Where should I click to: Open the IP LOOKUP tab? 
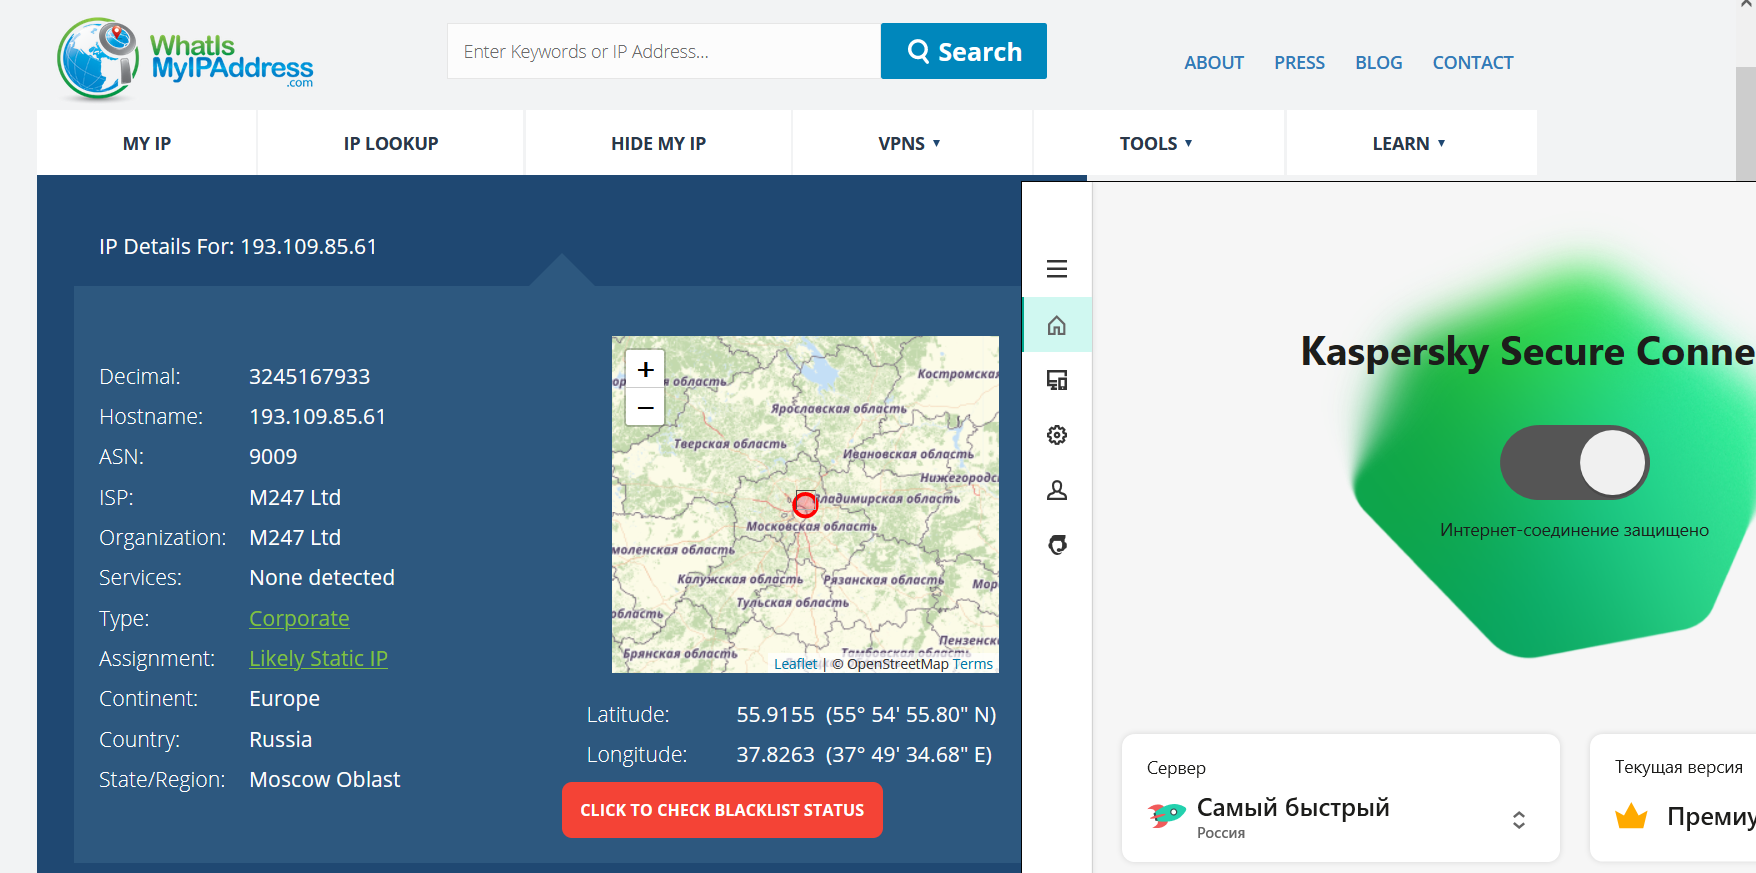(x=391, y=143)
